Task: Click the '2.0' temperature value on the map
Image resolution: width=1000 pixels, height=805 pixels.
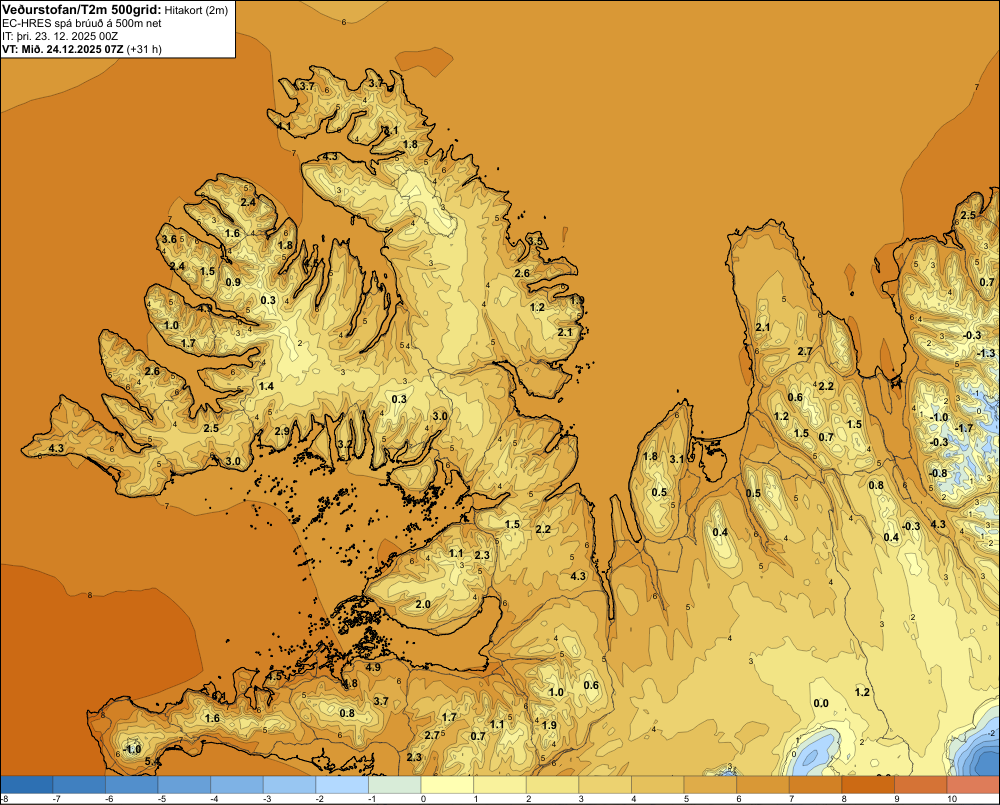Action: pyautogui.click(x=423, y=604)
